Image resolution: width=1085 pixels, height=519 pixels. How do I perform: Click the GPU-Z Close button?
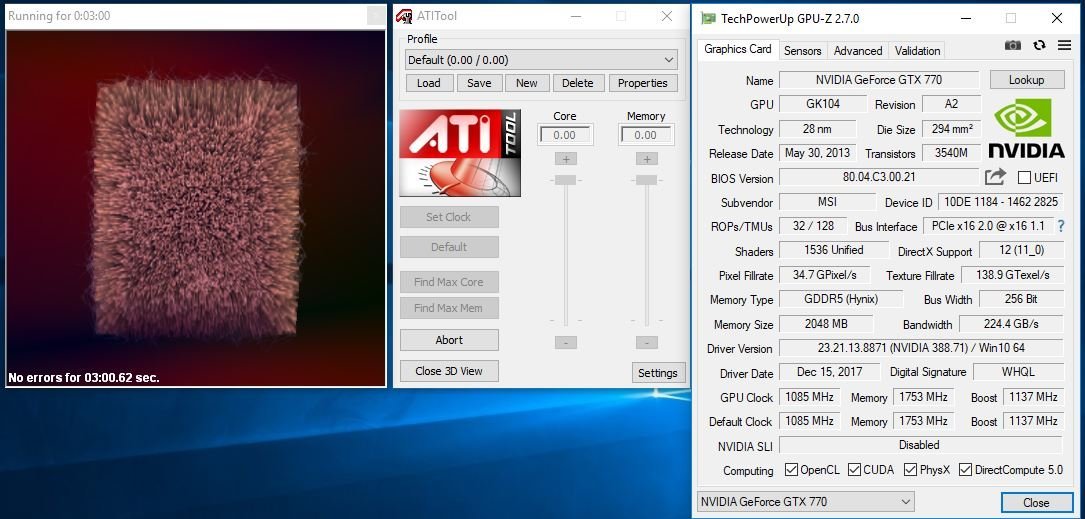pos(1036,502)
